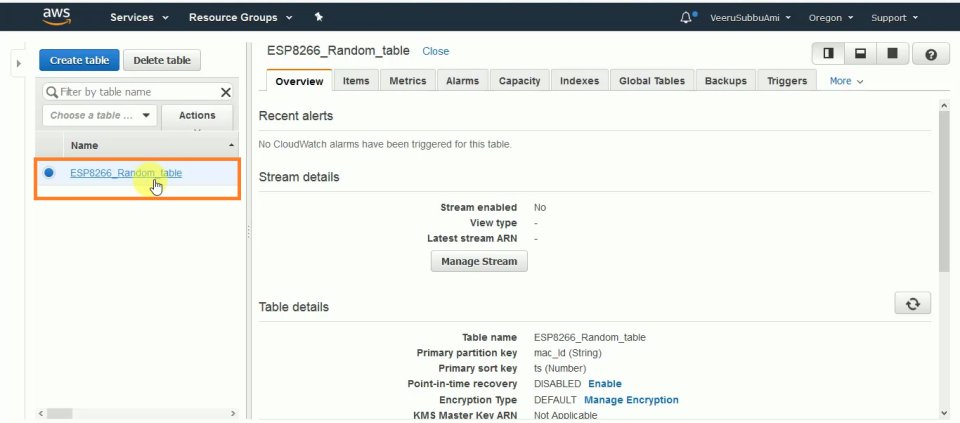
Task: Open the AWS home logo
Action: (x=57, y=17)
